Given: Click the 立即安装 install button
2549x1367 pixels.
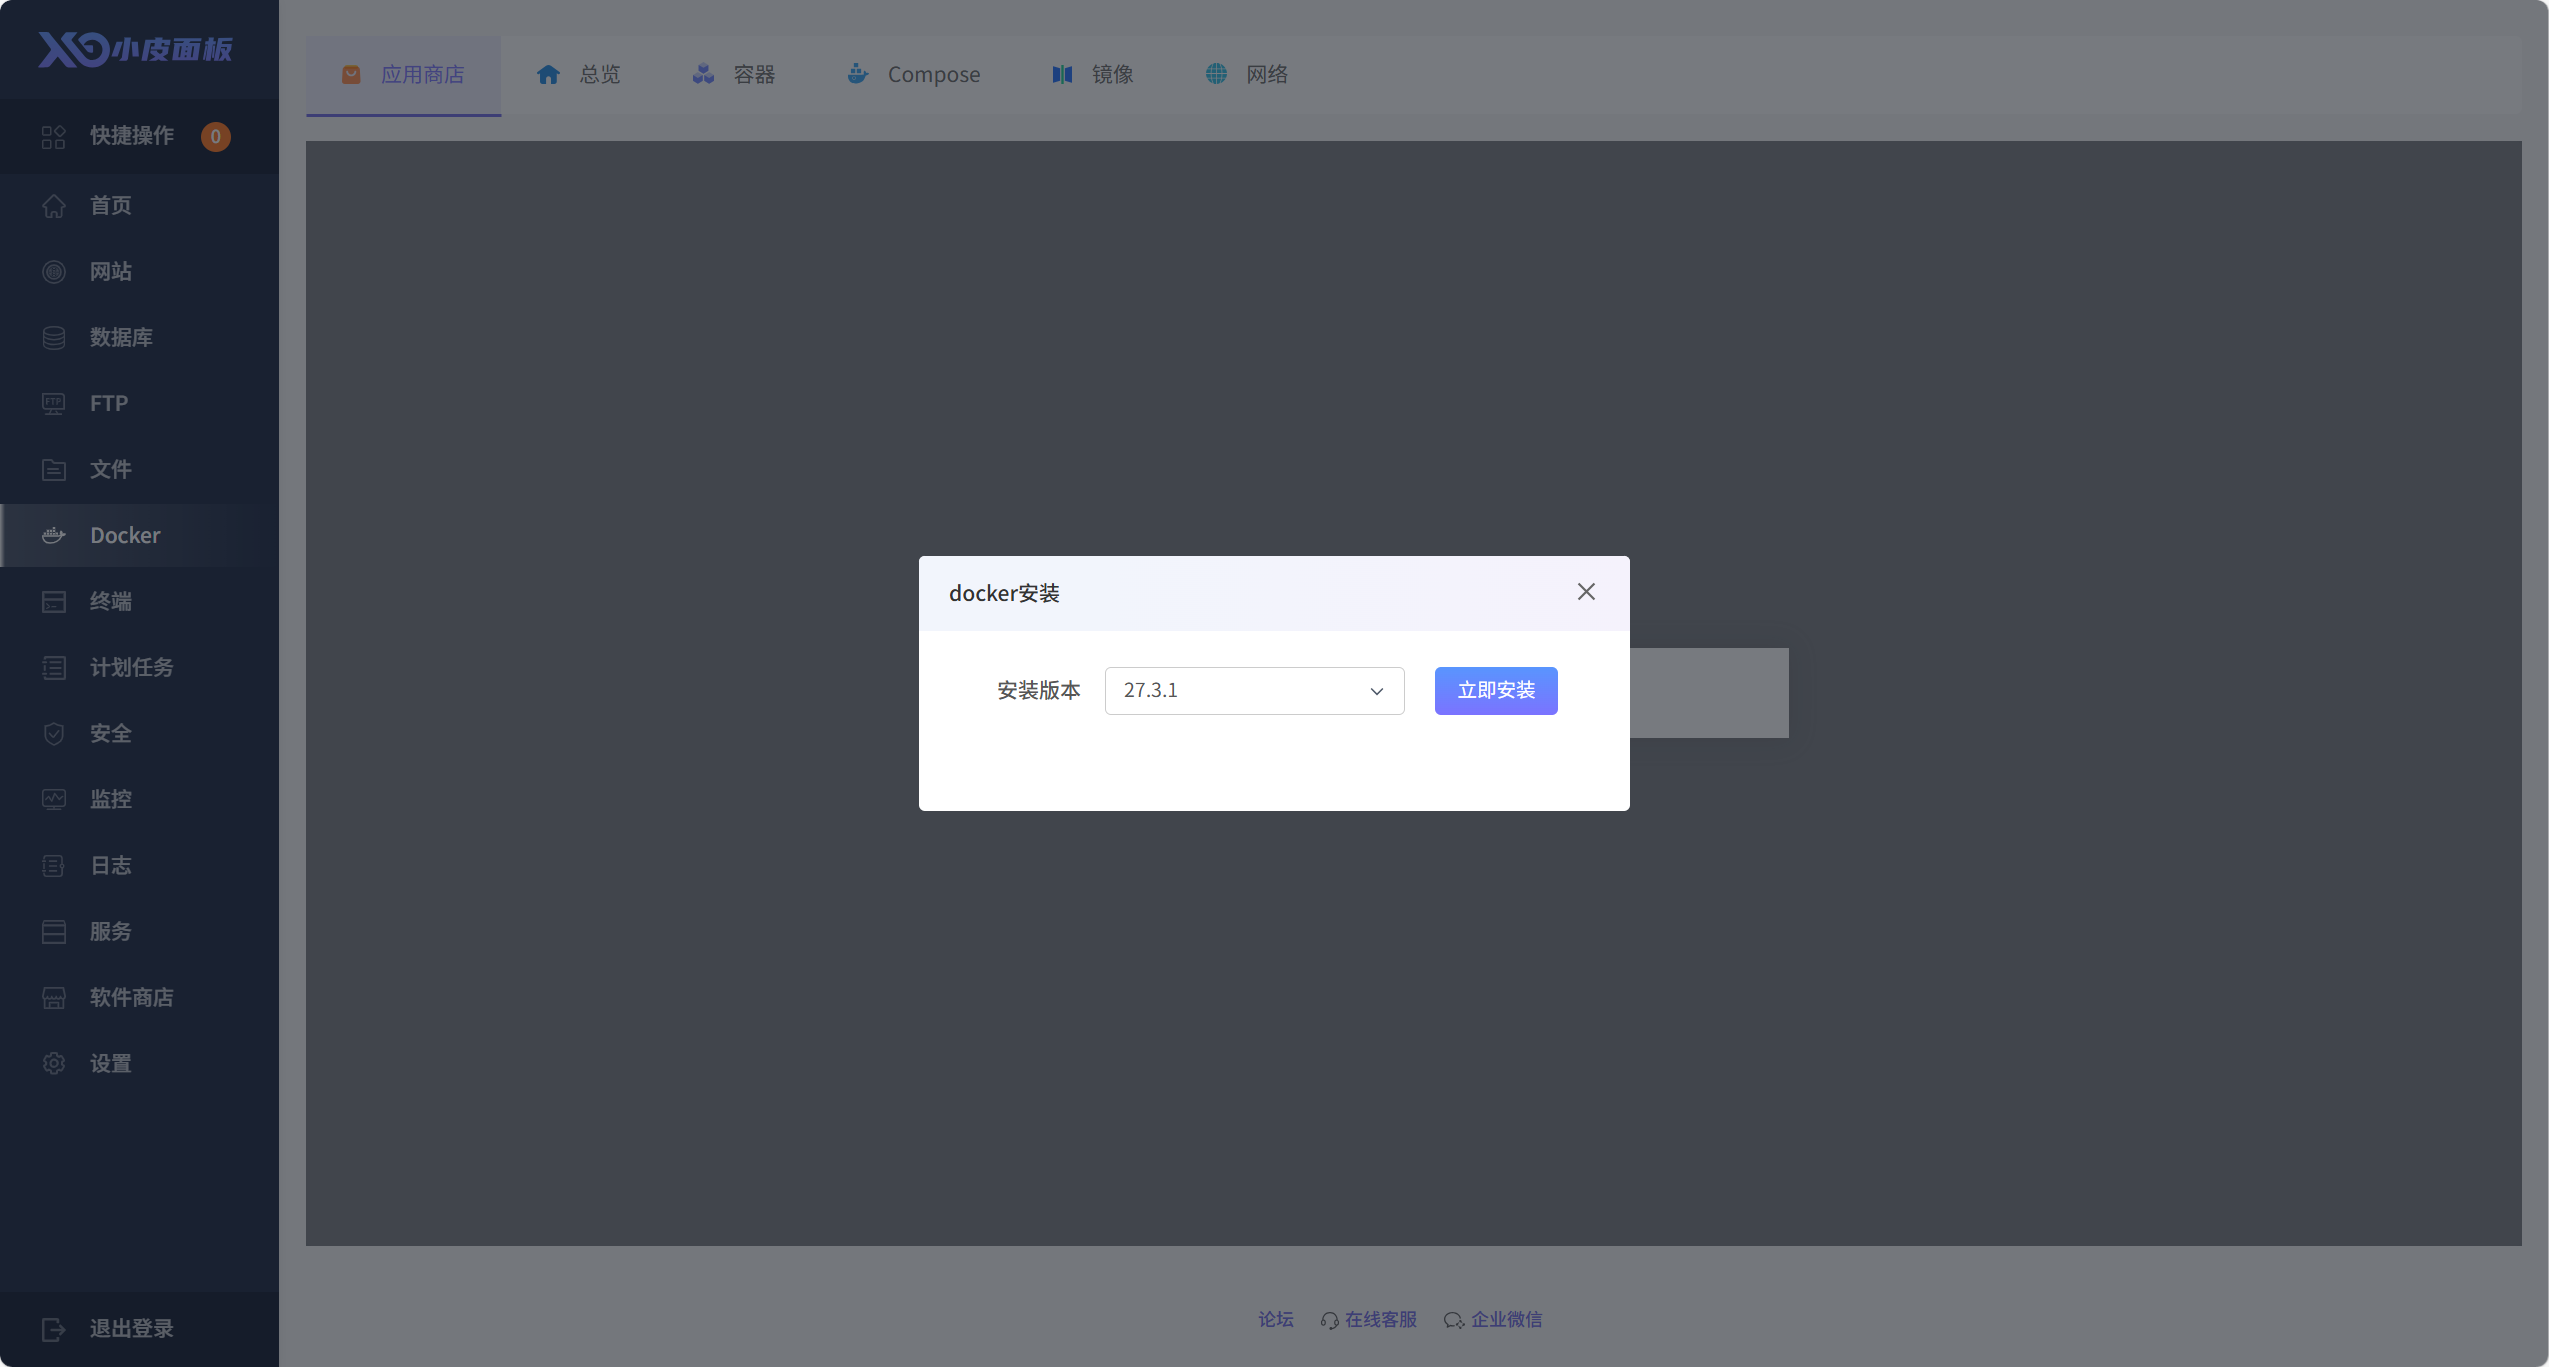Looking at the screenshot, I should [x=1495, y=691].
